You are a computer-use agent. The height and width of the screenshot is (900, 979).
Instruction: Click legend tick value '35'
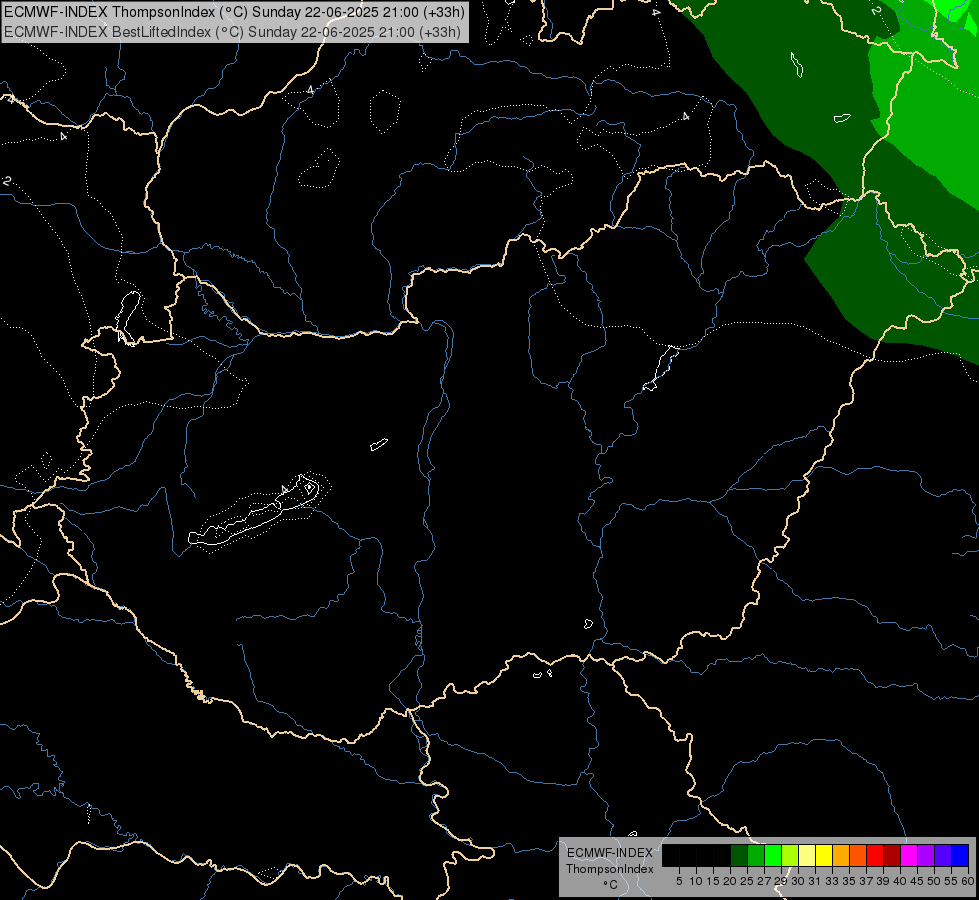click(x=849, y=881)
